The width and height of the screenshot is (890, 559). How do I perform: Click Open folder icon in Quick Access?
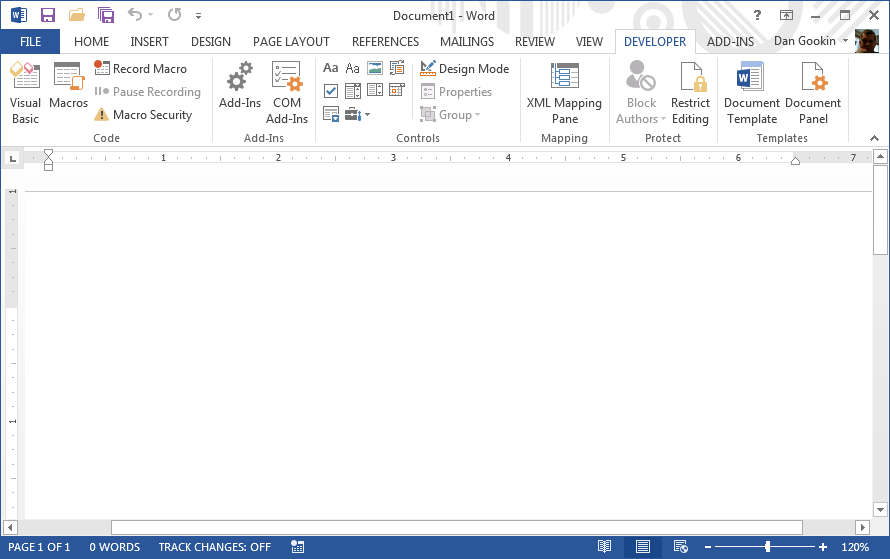click(x=77, y=15)
